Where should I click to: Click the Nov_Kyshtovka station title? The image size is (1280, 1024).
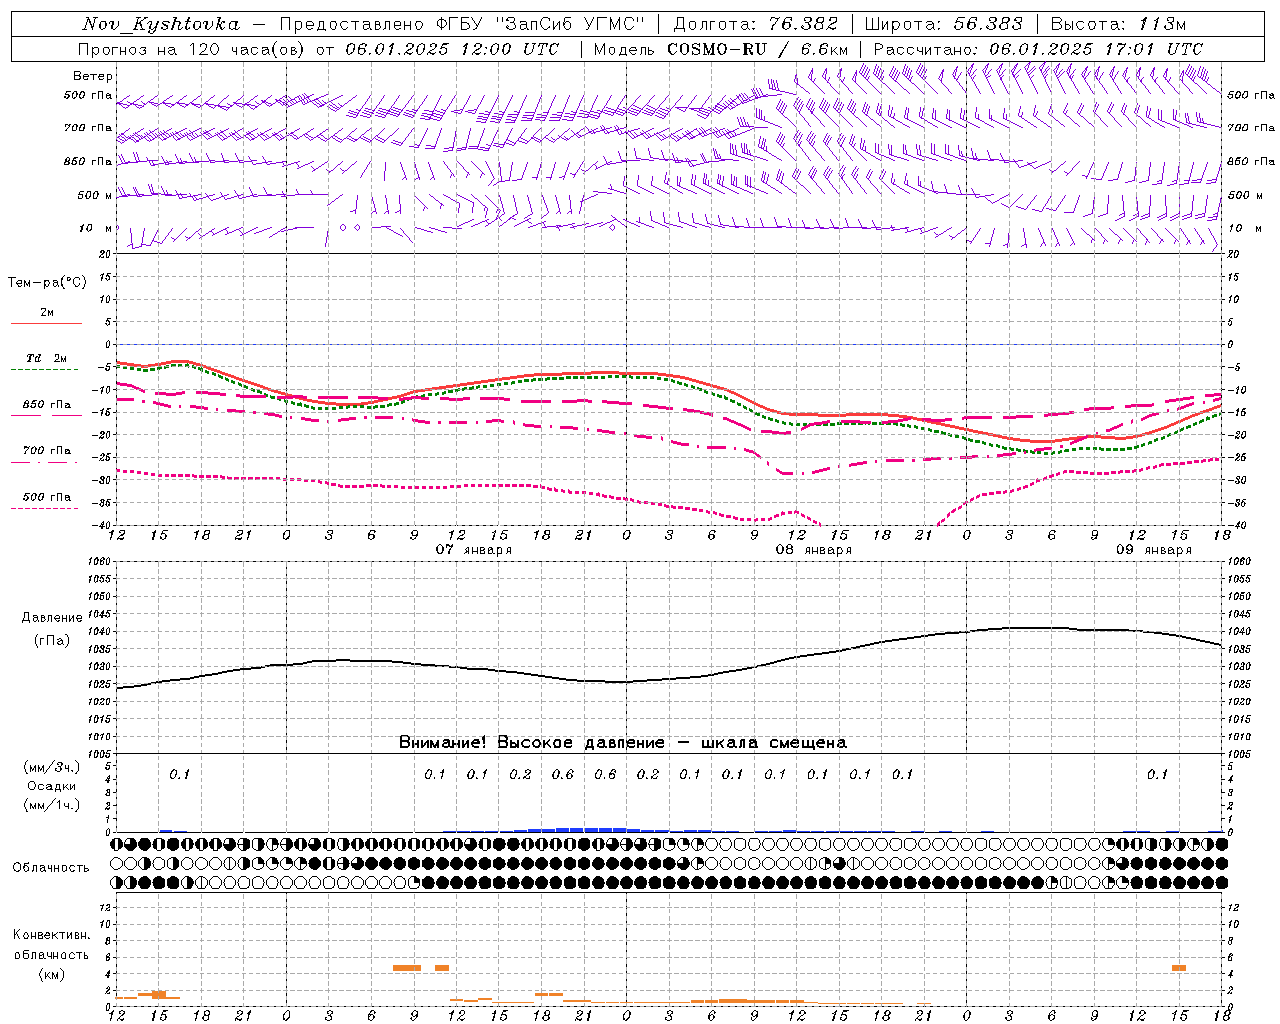click(161, 24)
